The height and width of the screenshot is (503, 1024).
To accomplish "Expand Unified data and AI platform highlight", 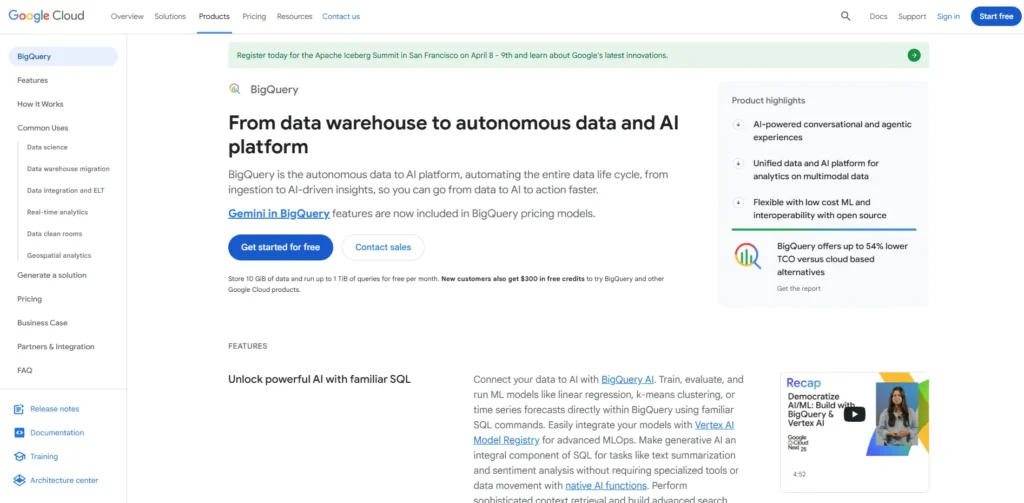I will click(739, 163).
